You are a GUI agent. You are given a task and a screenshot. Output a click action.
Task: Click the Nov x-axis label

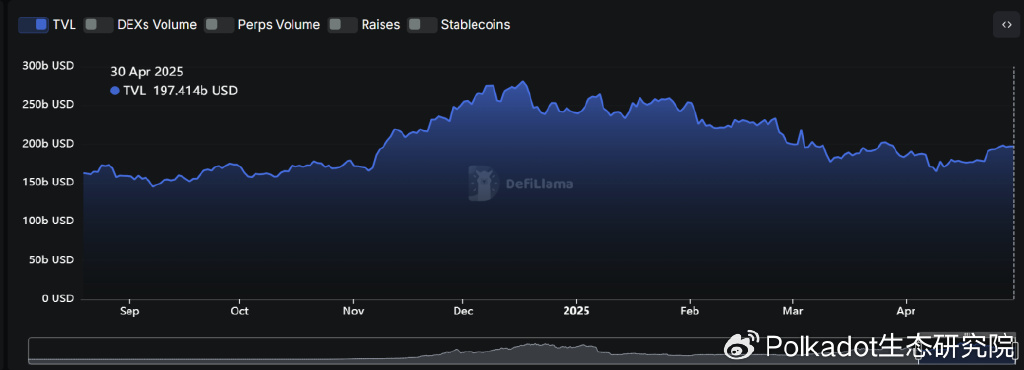(x=353, y=311)
